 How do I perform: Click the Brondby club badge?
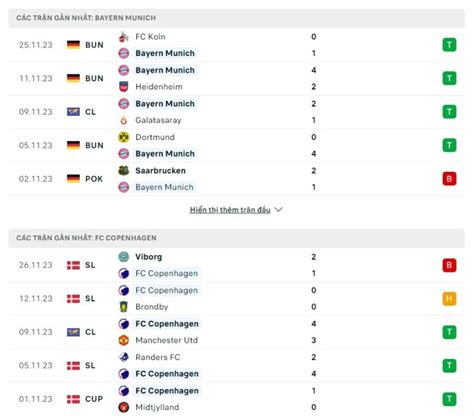click(x=124, y=307)
